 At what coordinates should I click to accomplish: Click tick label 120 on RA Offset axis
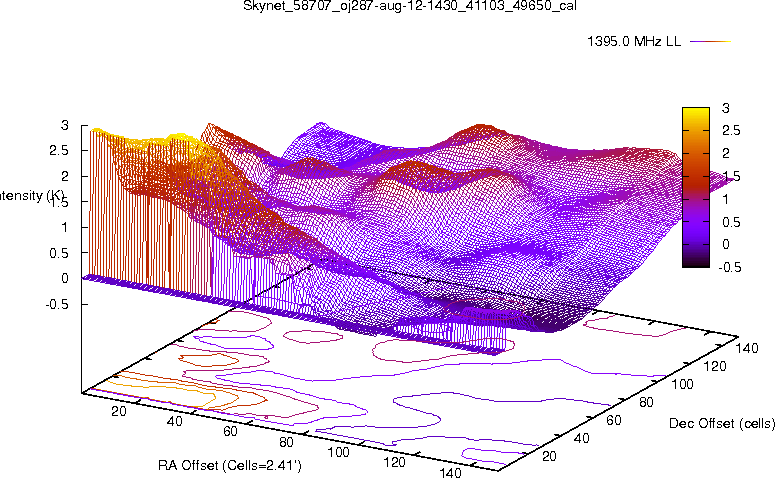(394, 462)
